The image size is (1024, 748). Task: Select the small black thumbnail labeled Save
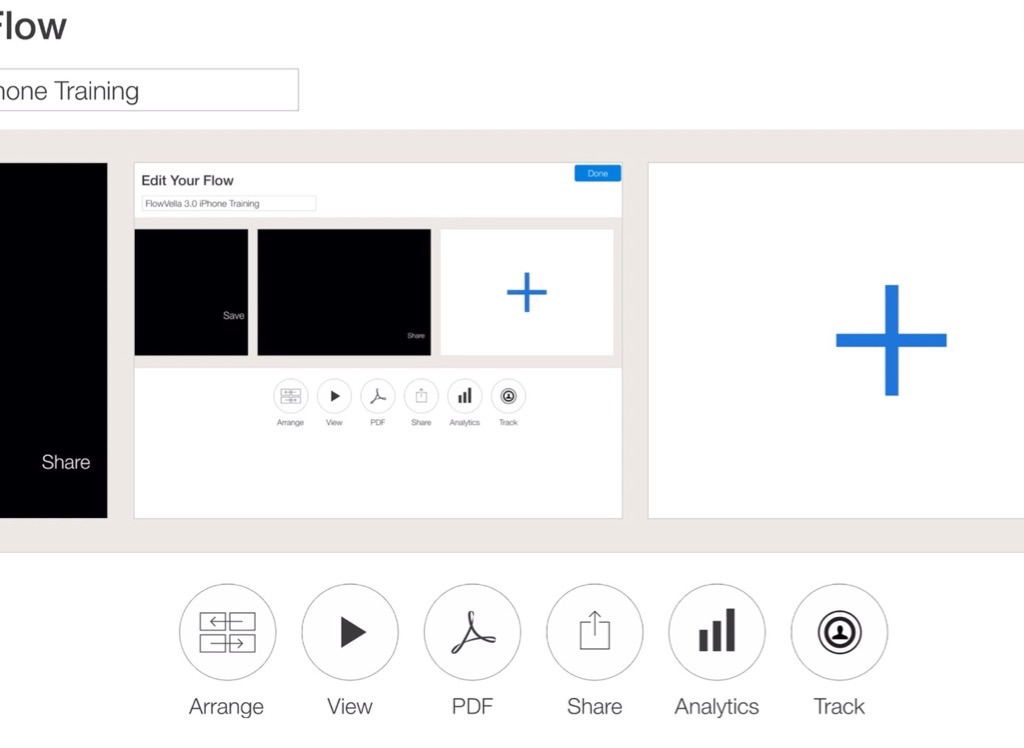[x=191, y=292]
